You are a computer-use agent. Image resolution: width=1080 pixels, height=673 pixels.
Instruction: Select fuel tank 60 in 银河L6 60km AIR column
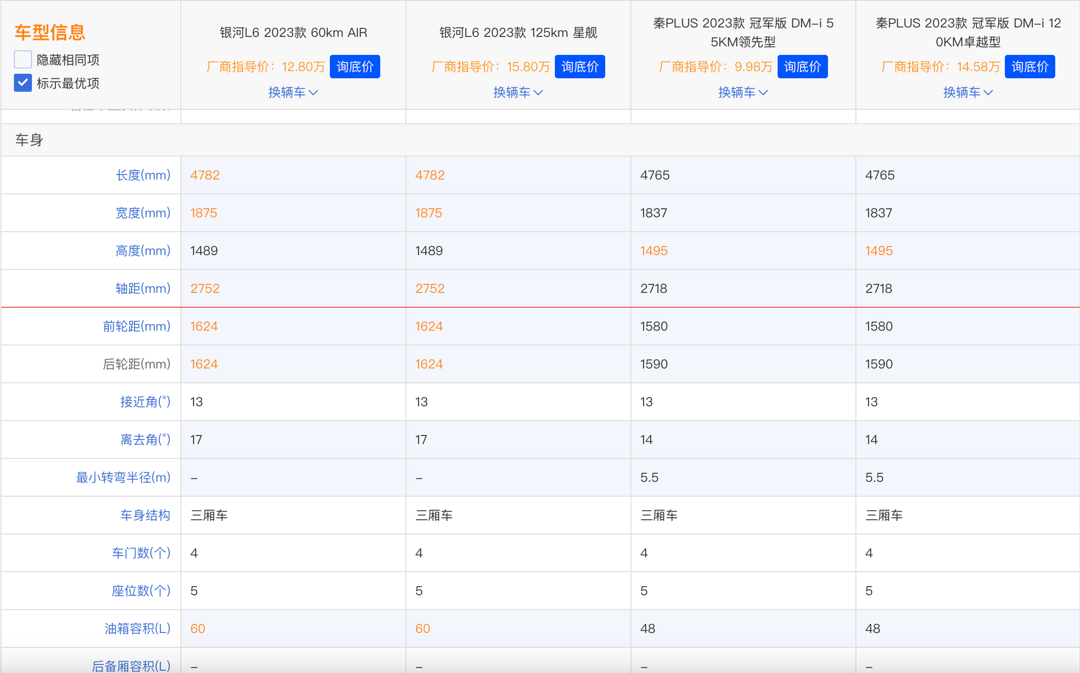pyautogui.click(x=198, y=629)
